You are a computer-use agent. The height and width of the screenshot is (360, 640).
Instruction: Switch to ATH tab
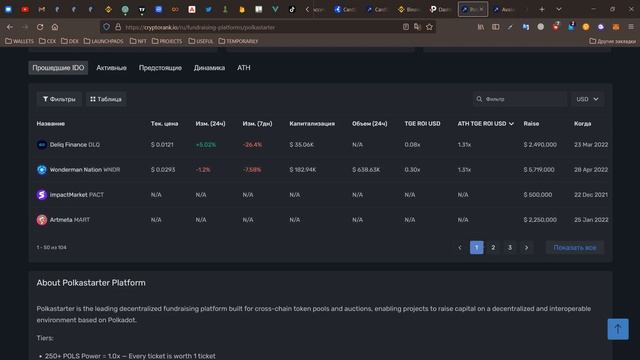click(244, 68)
